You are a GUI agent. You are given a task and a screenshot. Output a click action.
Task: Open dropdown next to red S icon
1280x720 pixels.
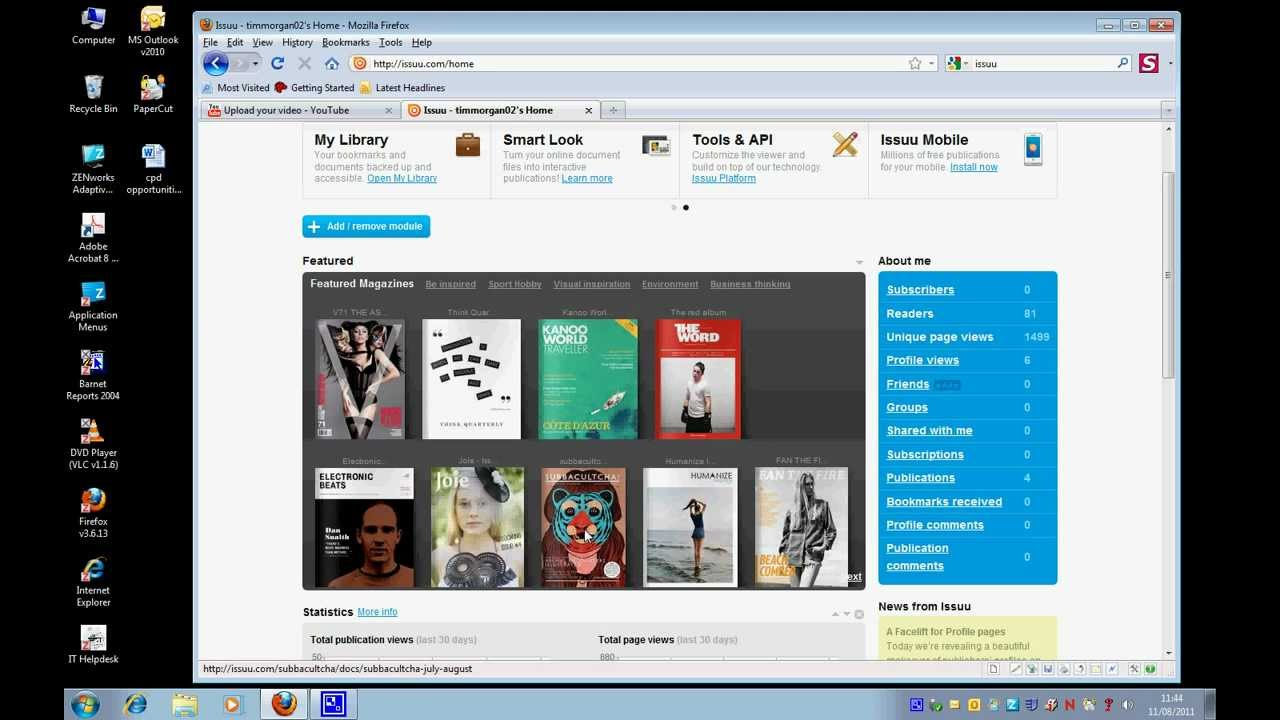tap(1171, 63)
